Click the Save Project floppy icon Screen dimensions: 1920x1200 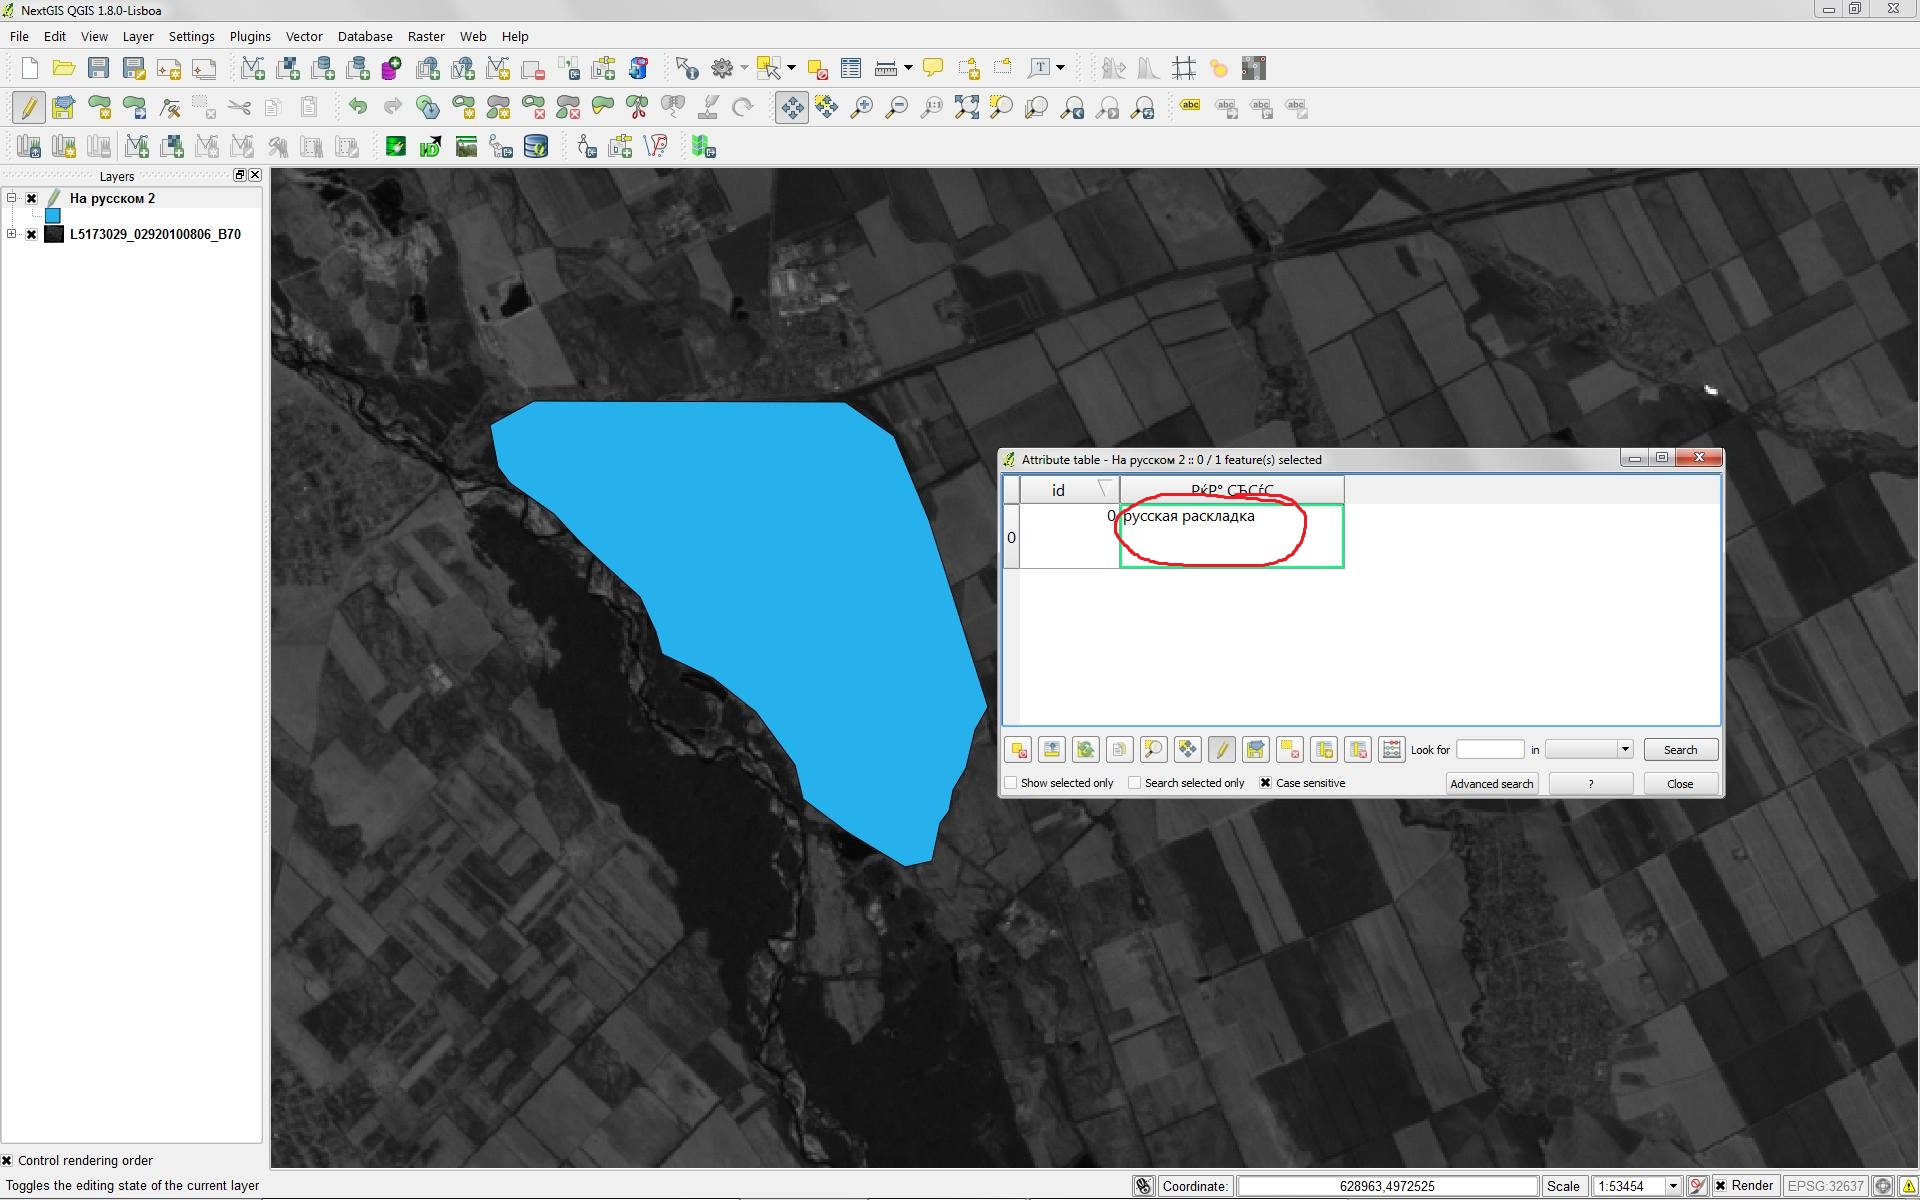(98, 69)
